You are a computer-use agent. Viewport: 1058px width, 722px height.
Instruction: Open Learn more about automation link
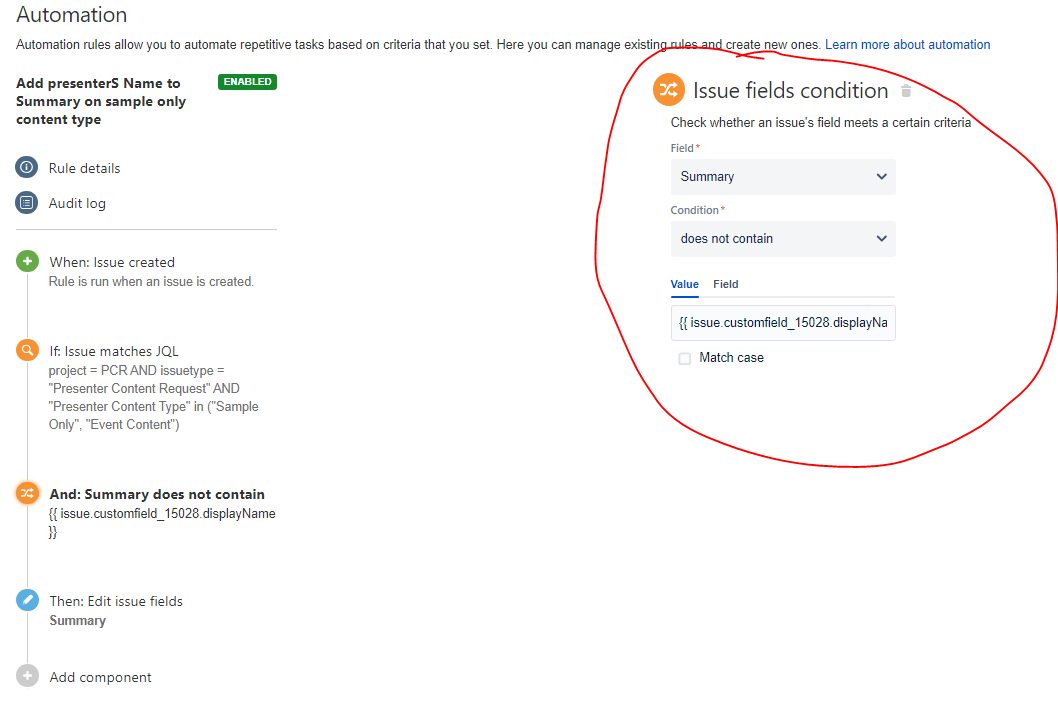point(907,44)
